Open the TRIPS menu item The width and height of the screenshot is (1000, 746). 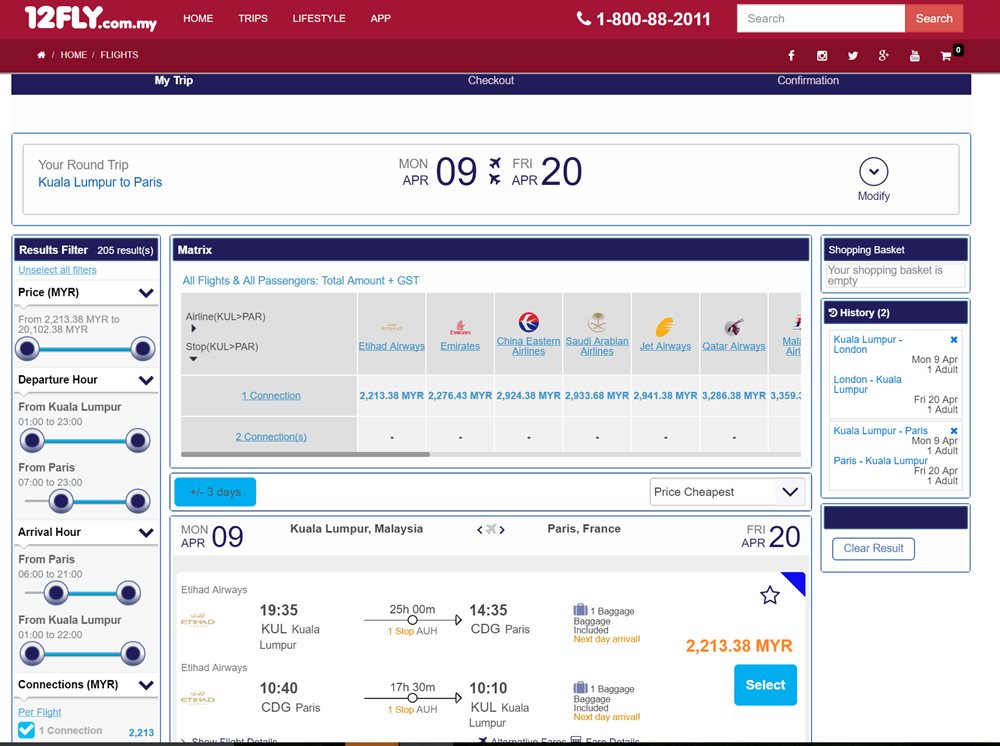(x=253, y=18)
